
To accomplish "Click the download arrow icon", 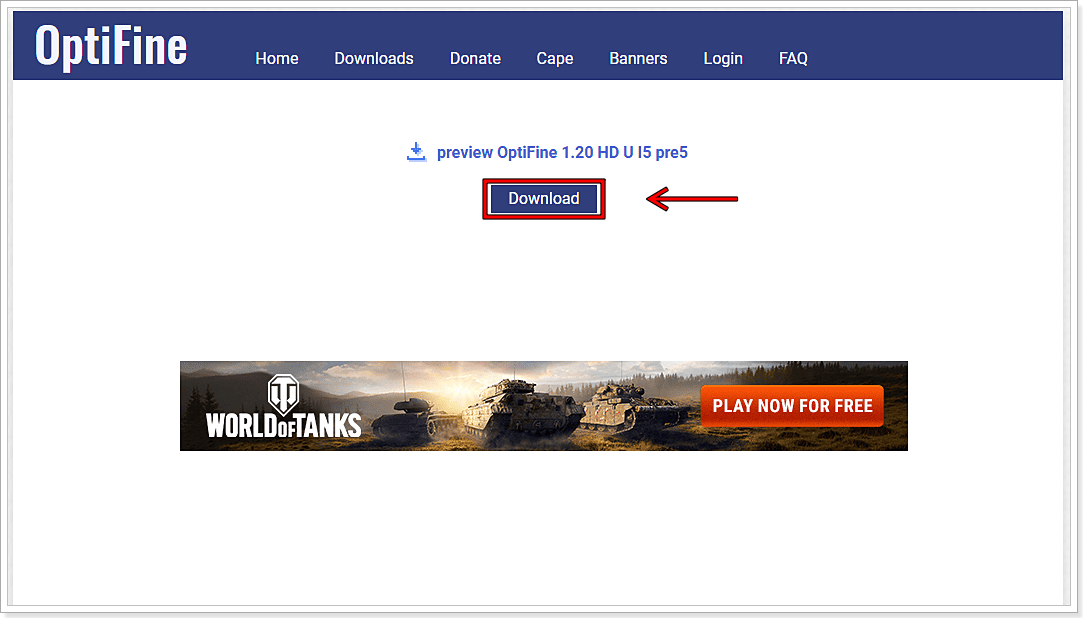I will click(x=416, y=152).
